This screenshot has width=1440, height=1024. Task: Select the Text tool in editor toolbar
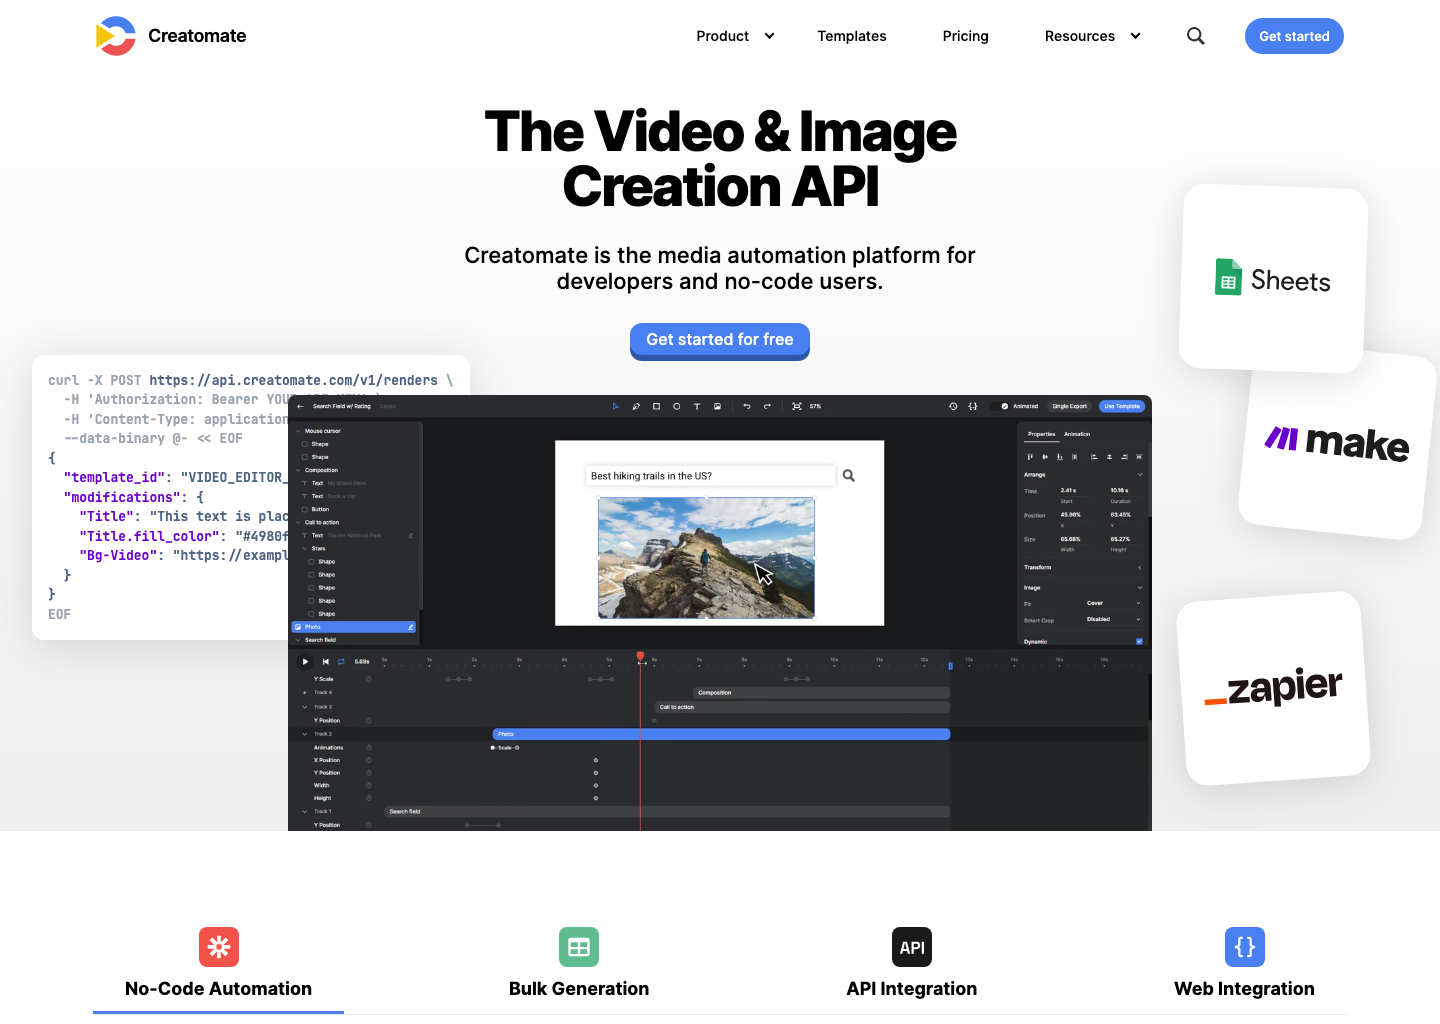pyautogui.click(x=697, y=407)
